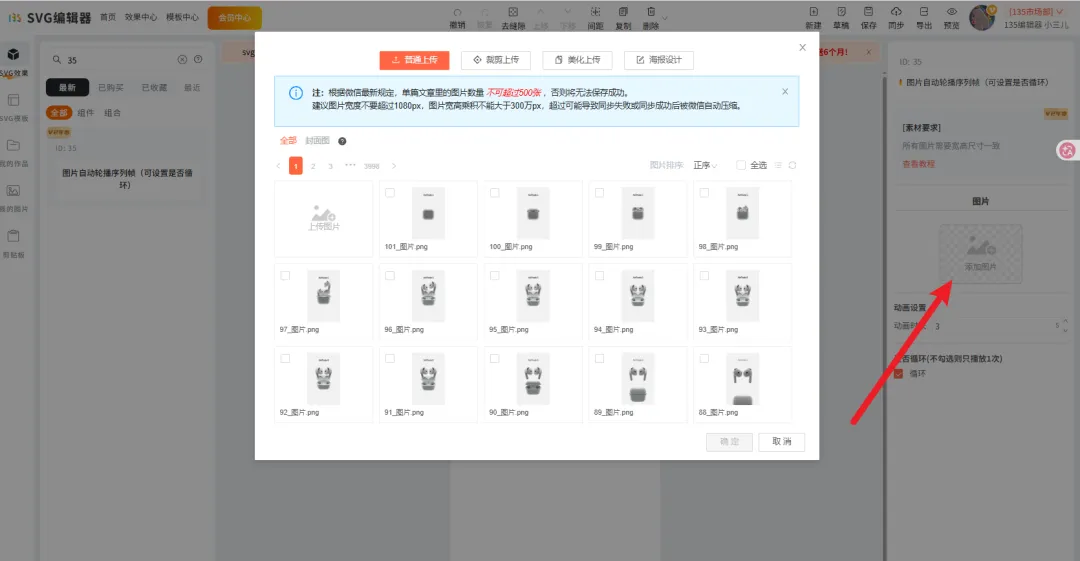Screen dimensions: 1080x561
Task: Close the blue notice banner
Action: (785, 91)
